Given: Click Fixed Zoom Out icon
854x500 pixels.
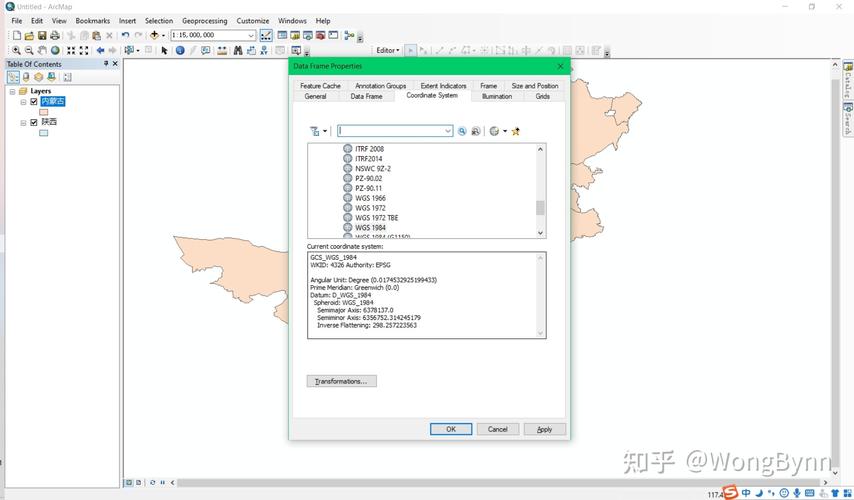Looking at the screenshot, I should pyautogui.click(x=84, y=50).
